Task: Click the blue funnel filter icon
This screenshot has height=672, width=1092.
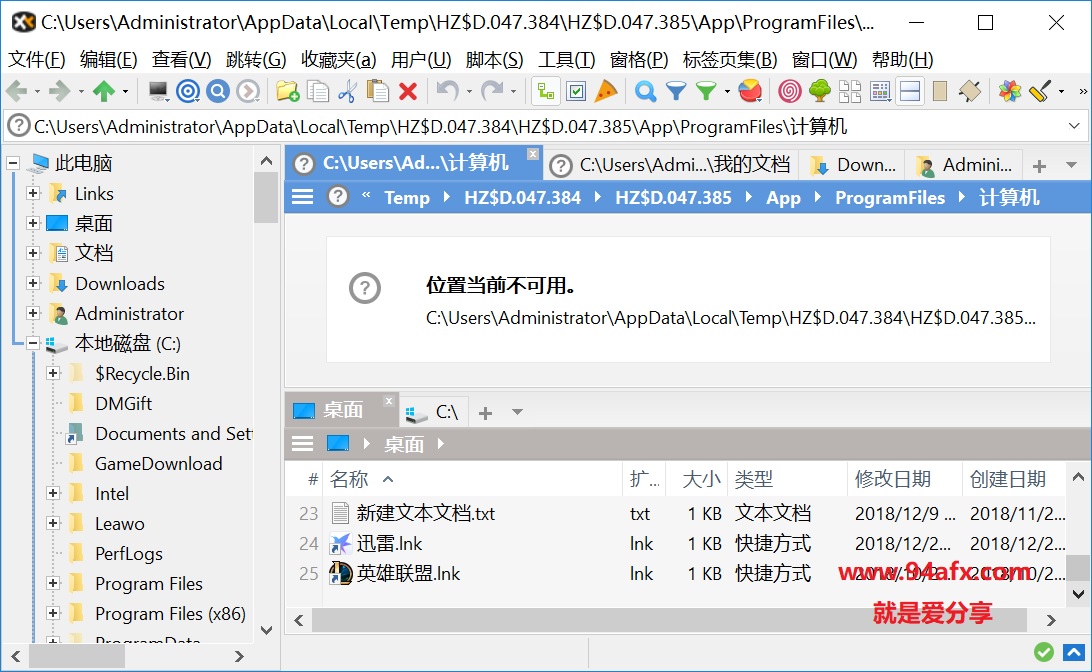Action: tap(676, 91)
